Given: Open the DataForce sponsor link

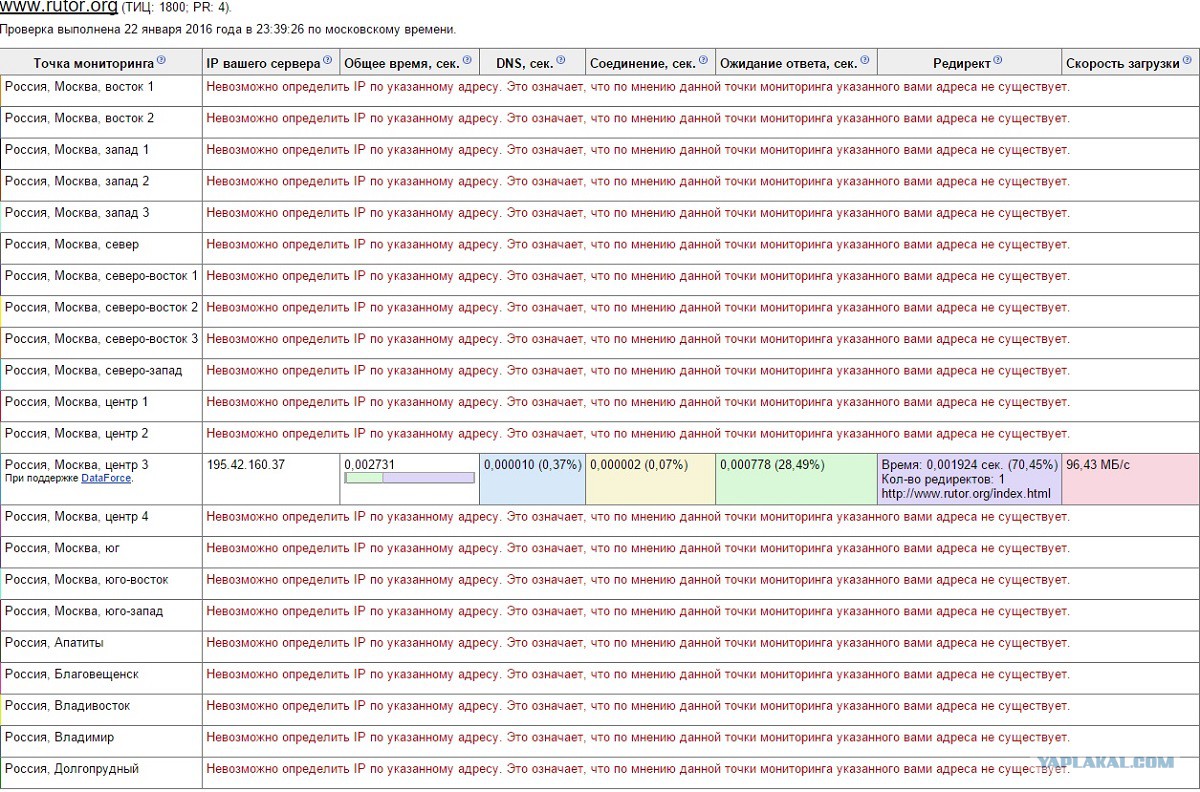Looking at the screenshot, I should pos(106,479).
